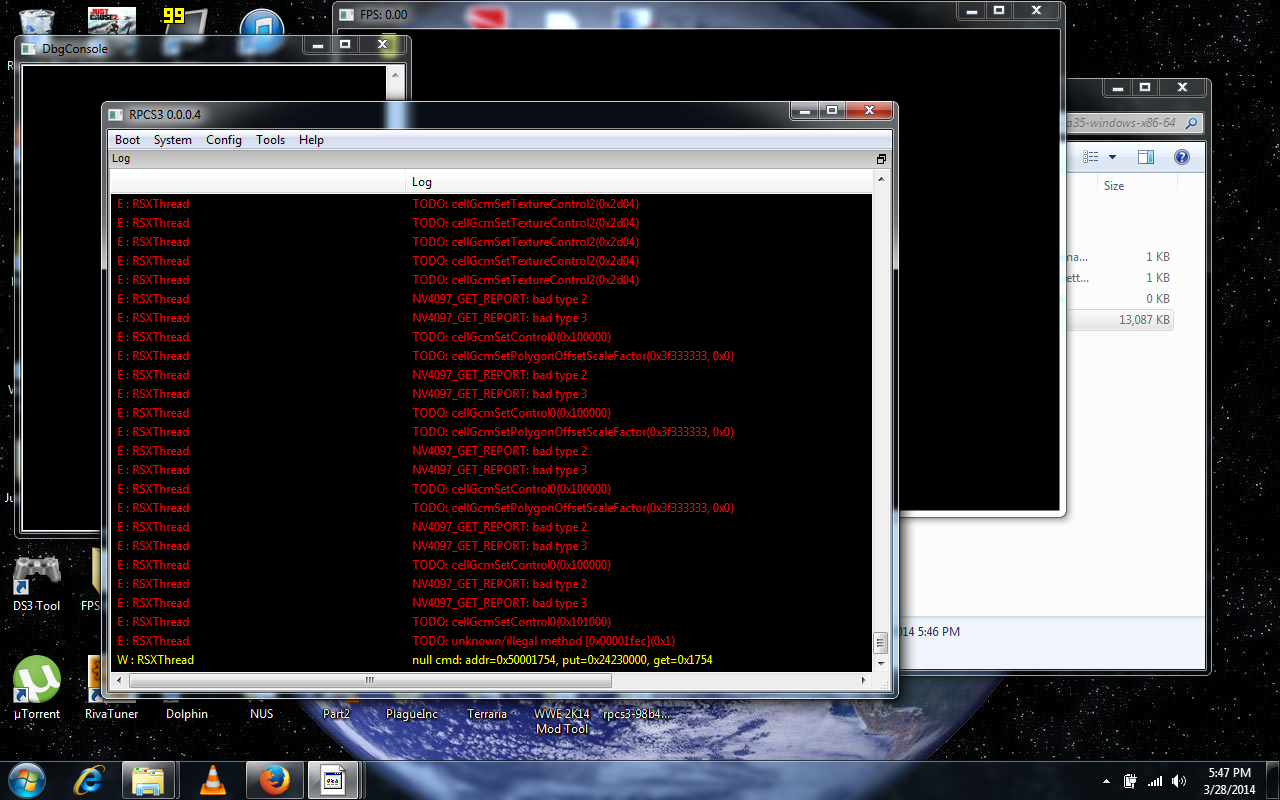
Task: Toggle the preview pane icon in Explorer
Action: tap(1146, 157)
